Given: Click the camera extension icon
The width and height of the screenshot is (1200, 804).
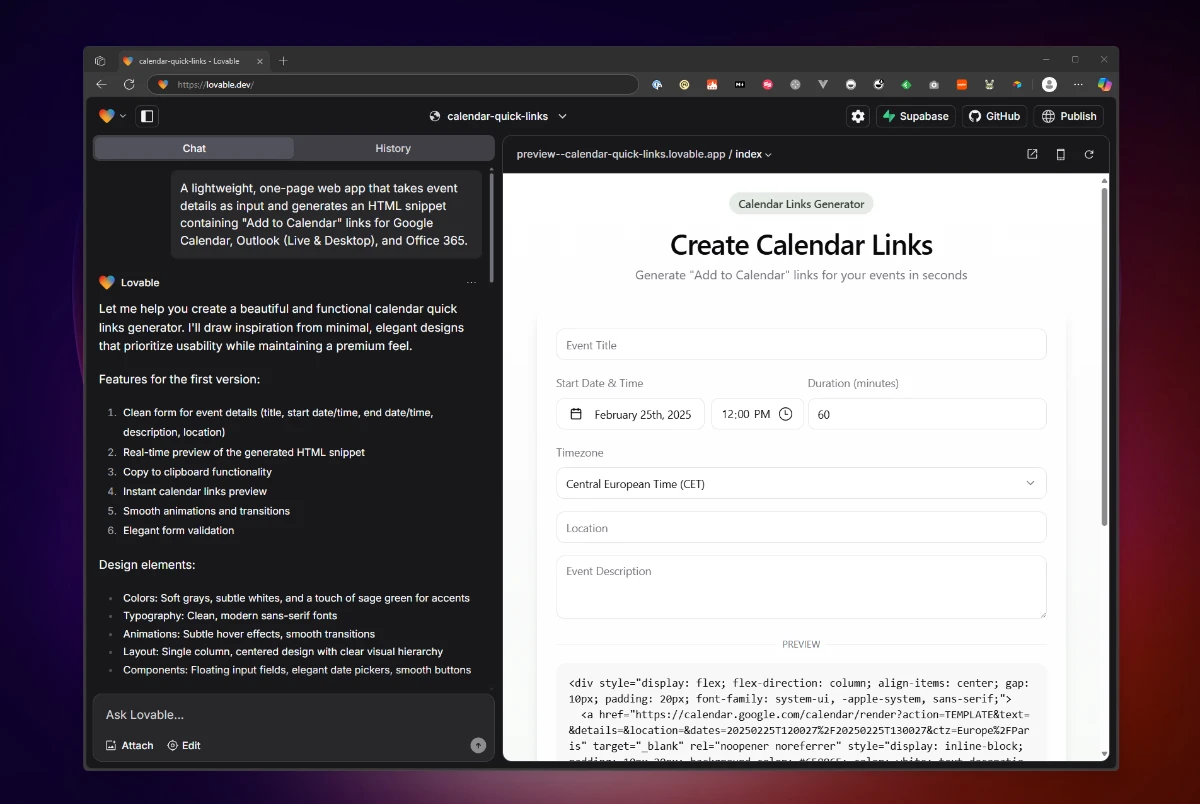Looking at the screenshot, I should tap(933, 85).
